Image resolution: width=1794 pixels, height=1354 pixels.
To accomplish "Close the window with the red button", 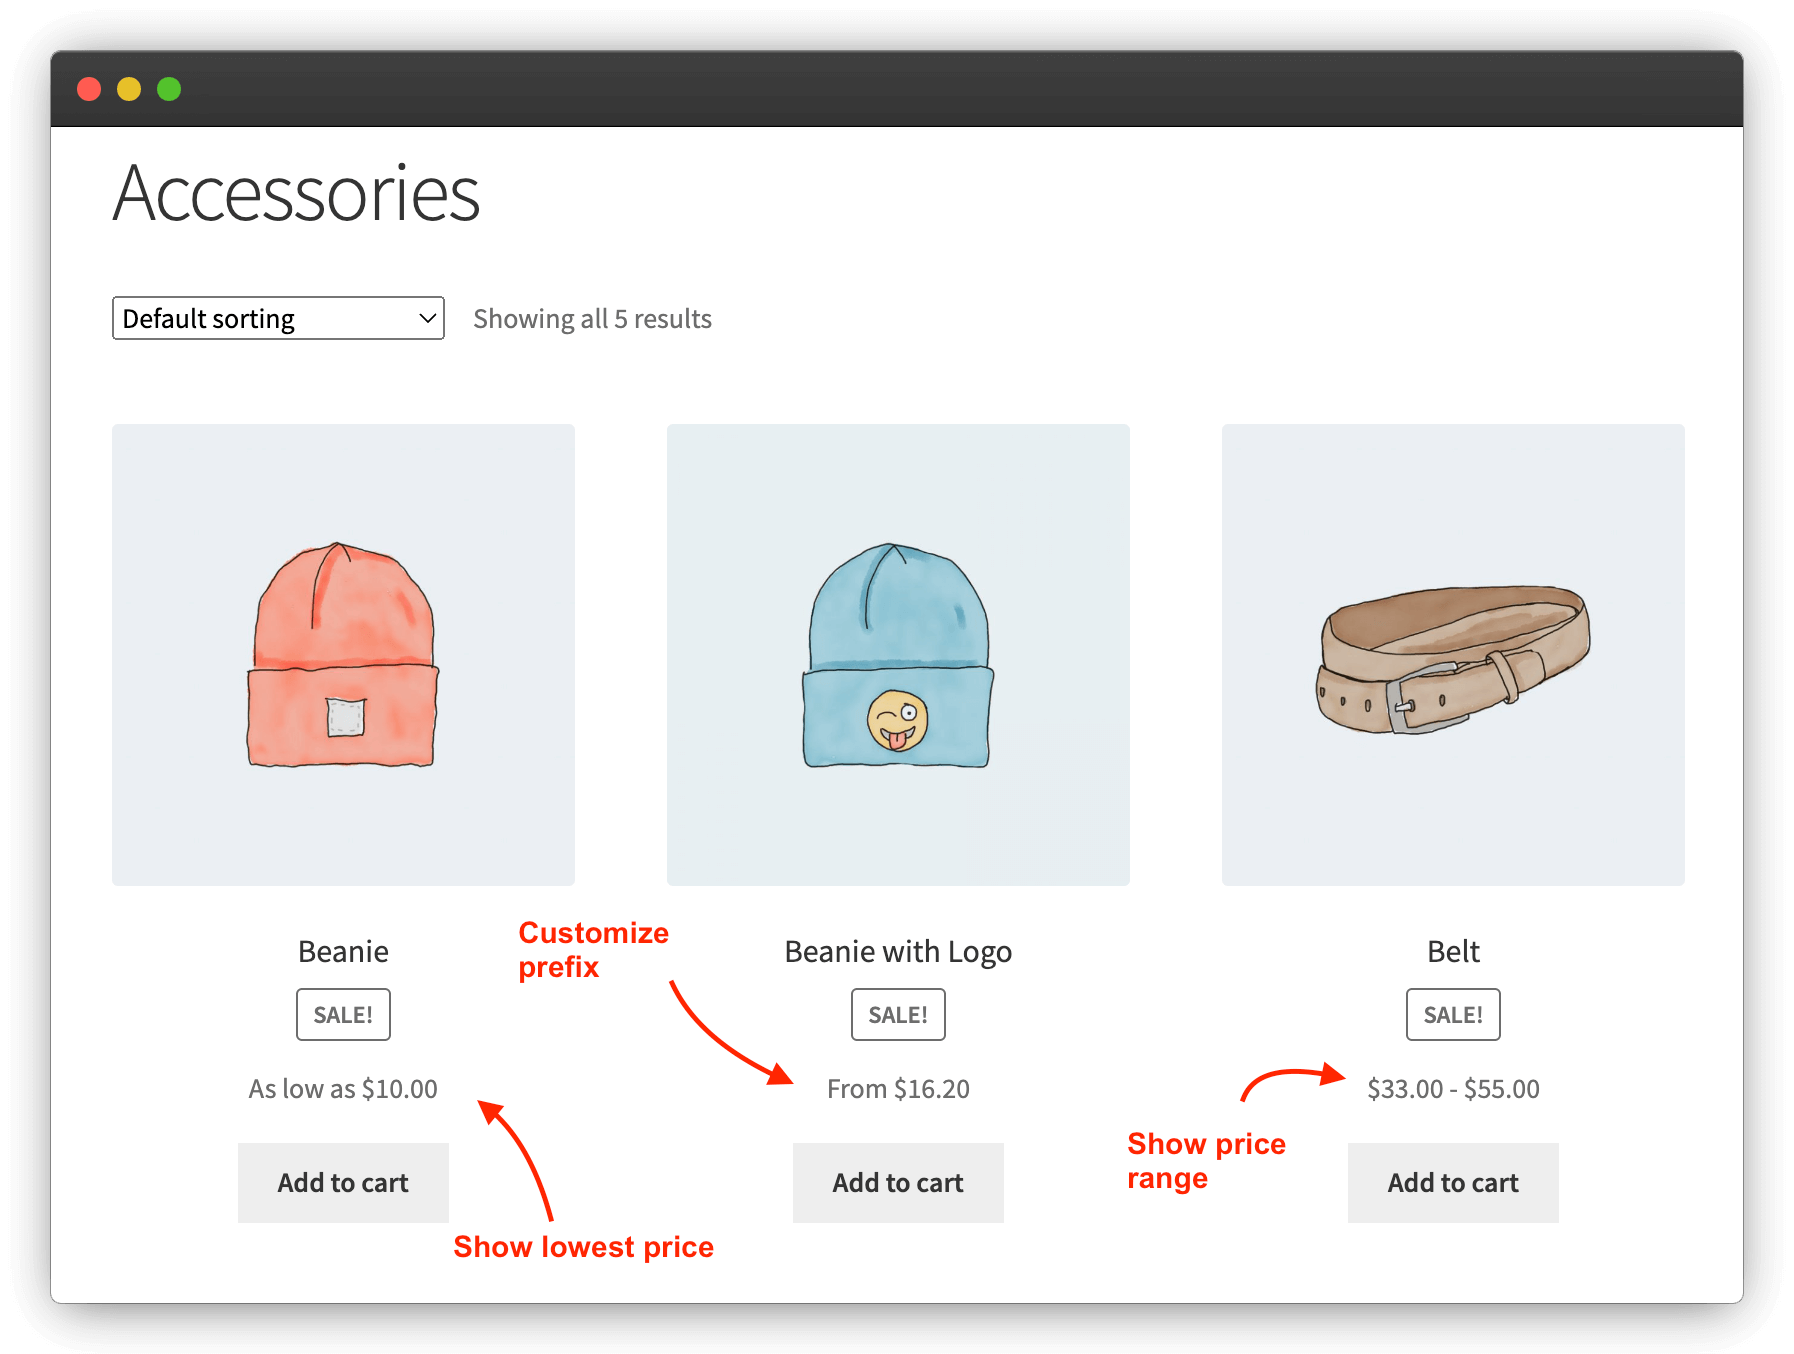I will (89, 89).
